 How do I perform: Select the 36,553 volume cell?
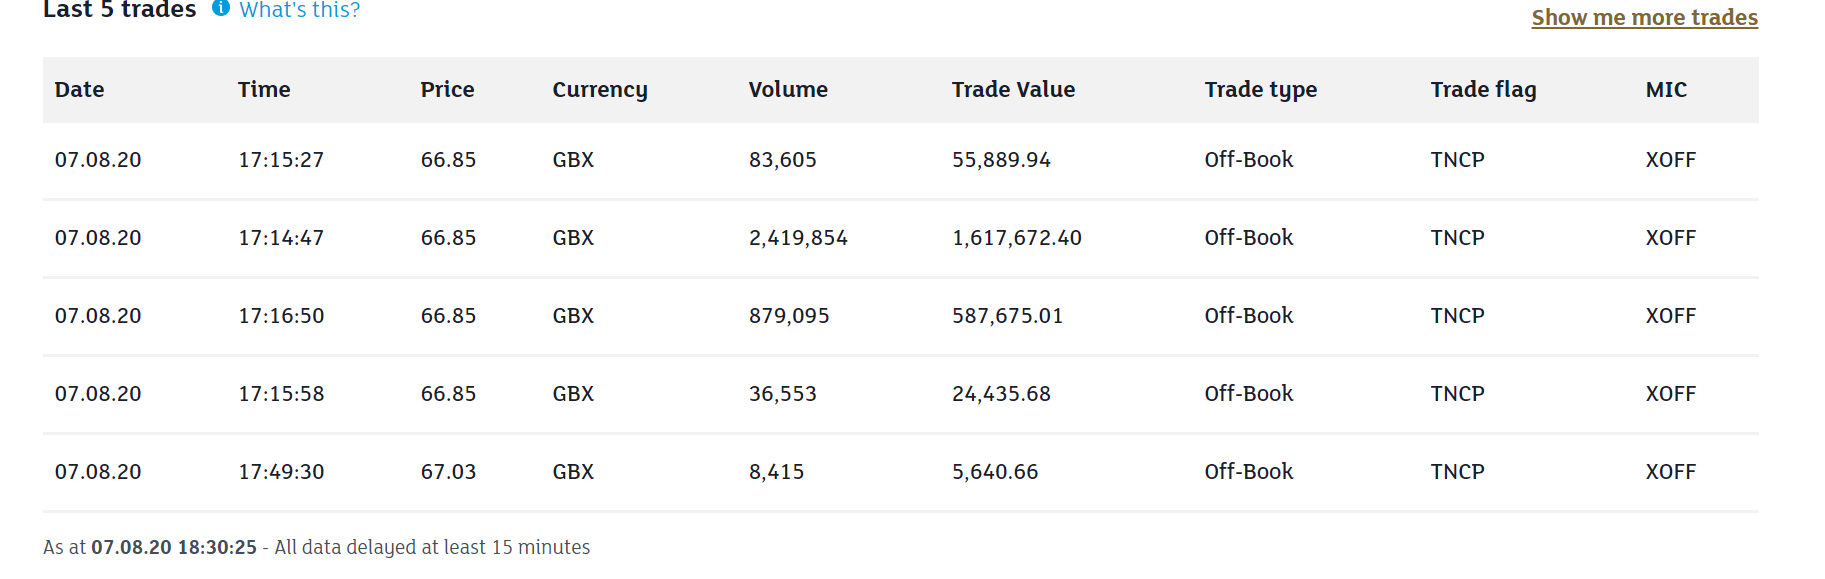click(783, 394)
